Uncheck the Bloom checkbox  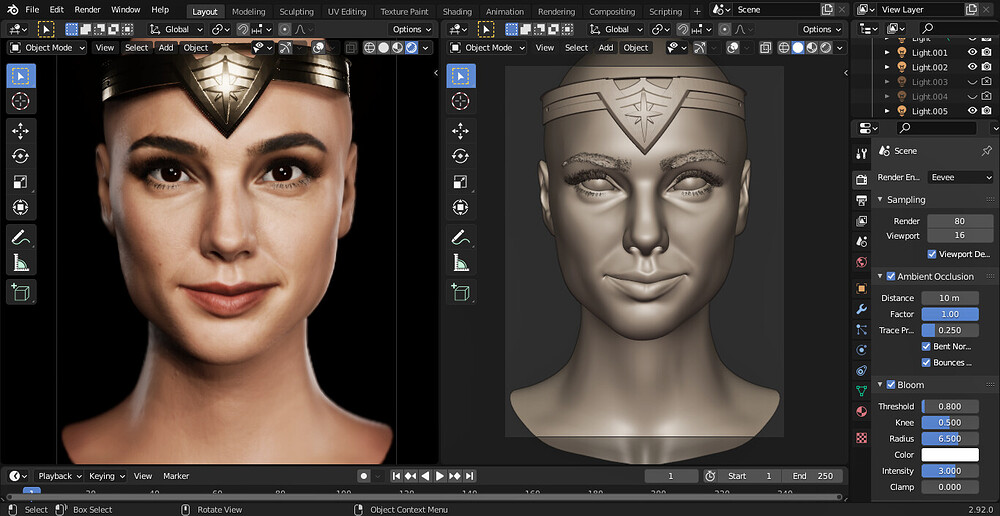[x=891, y=385]
